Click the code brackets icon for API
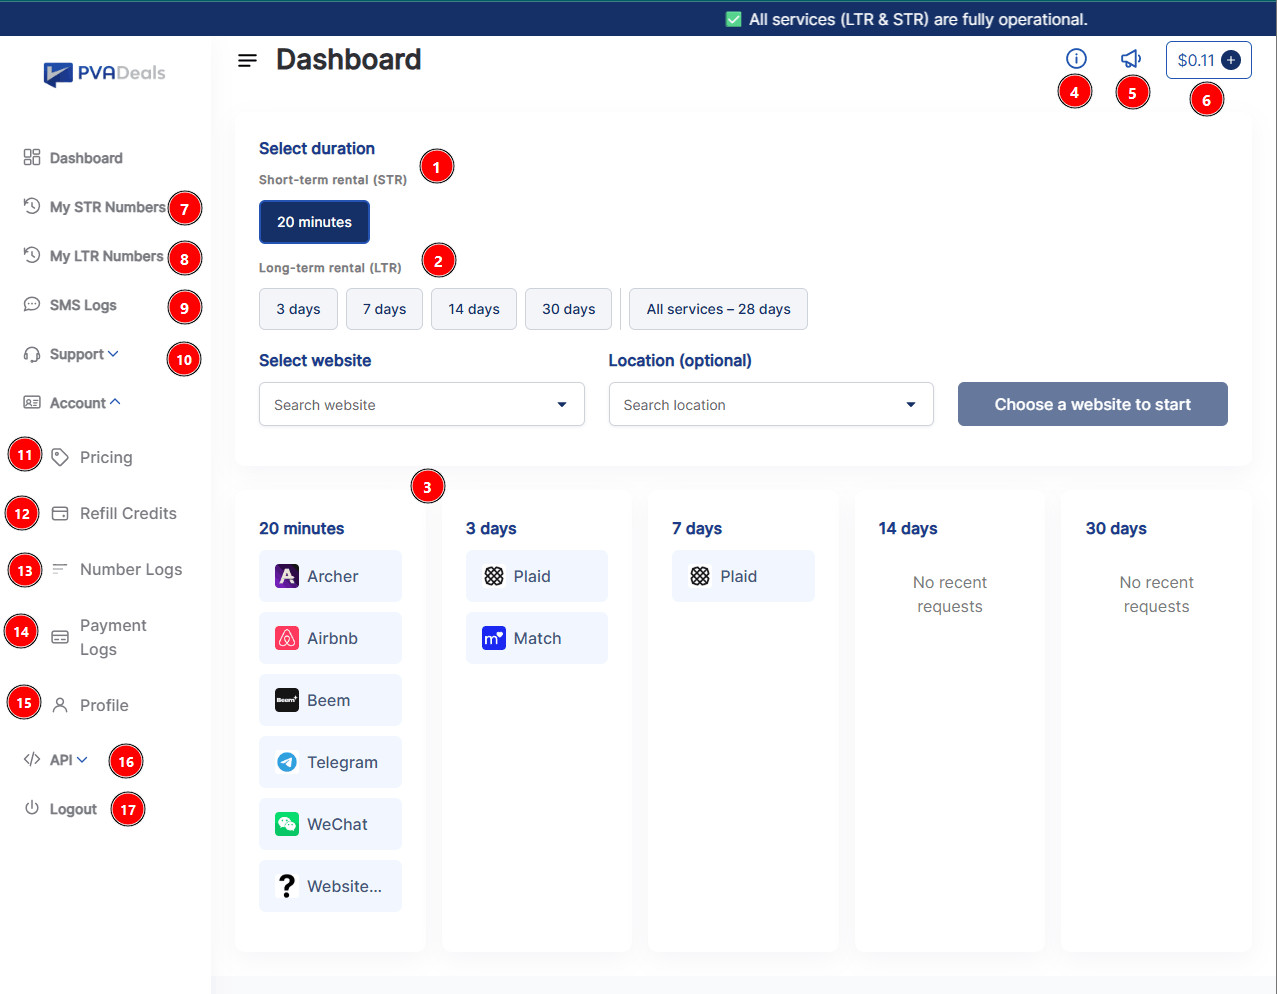Viewport: 1277px width, 994px height. pyautogui.click(x=32, y=759)
